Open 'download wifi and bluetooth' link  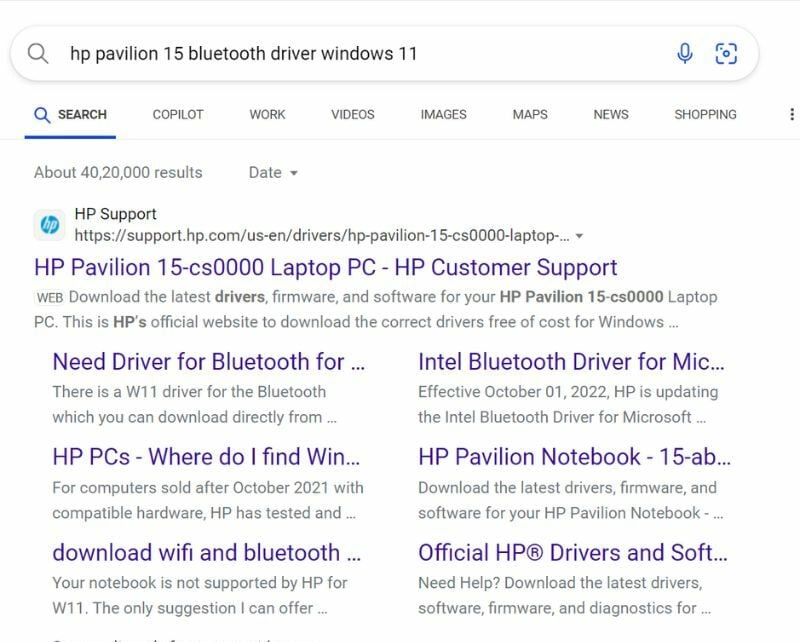tap(207, 553)
